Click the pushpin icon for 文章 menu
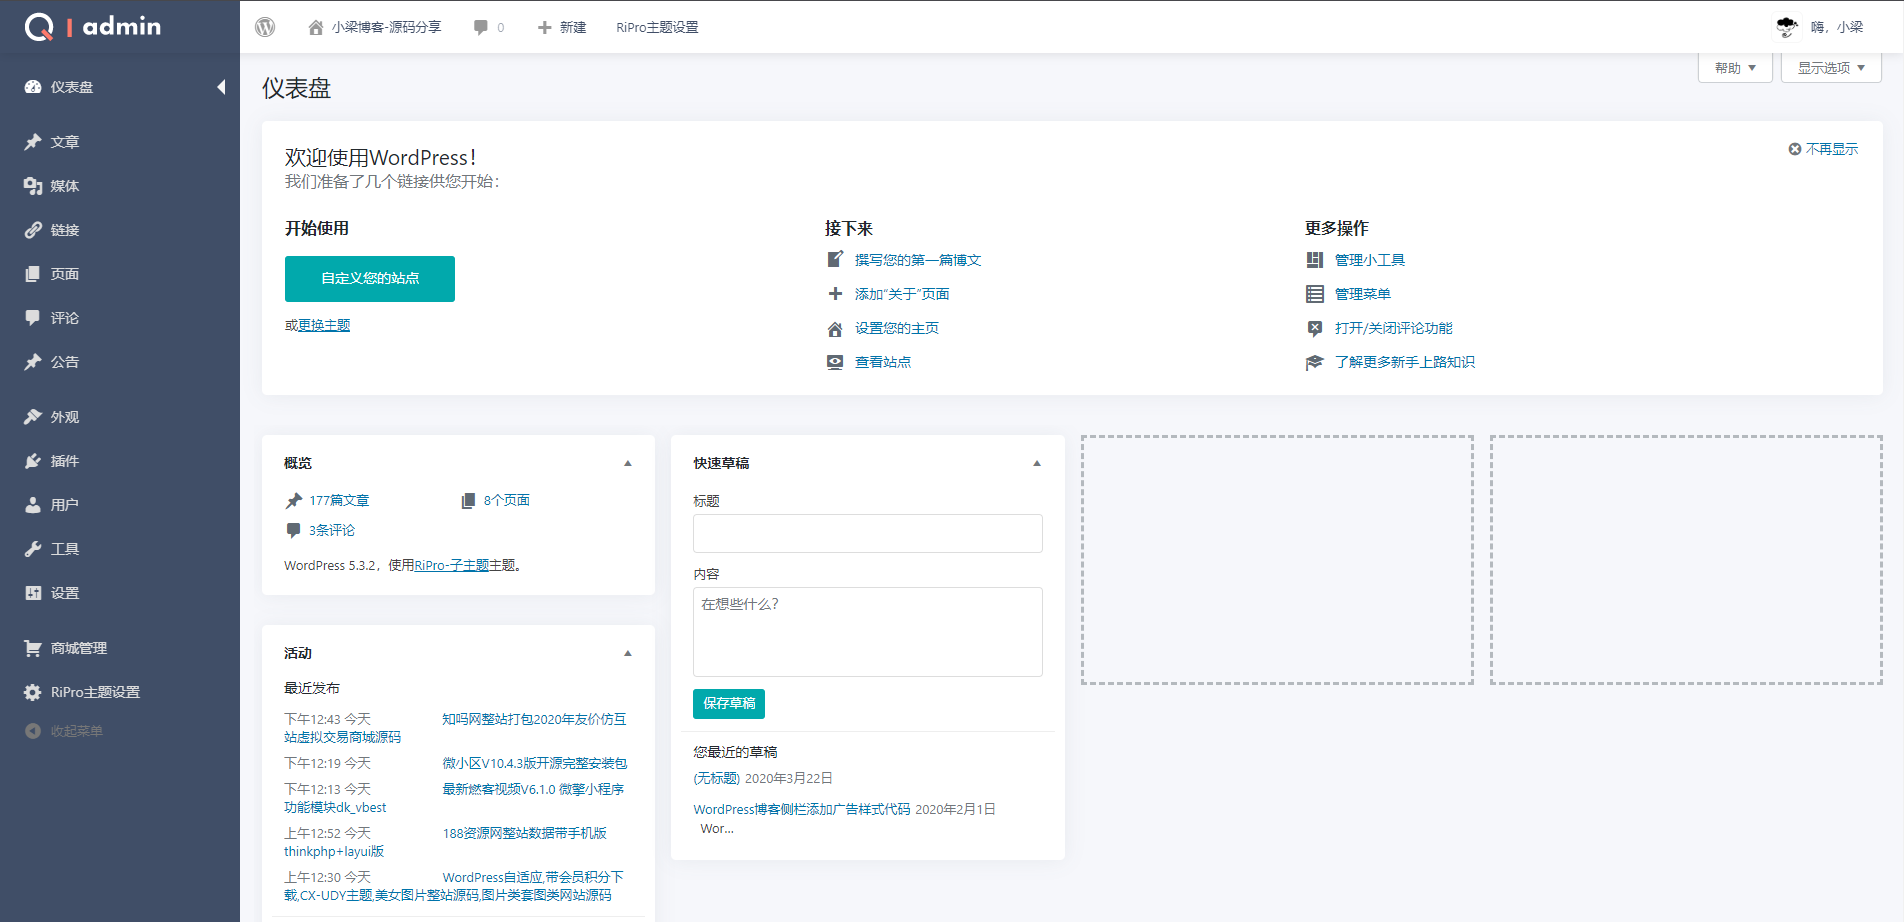This screenshot has width=1904, height=922. tap(33, 142)
